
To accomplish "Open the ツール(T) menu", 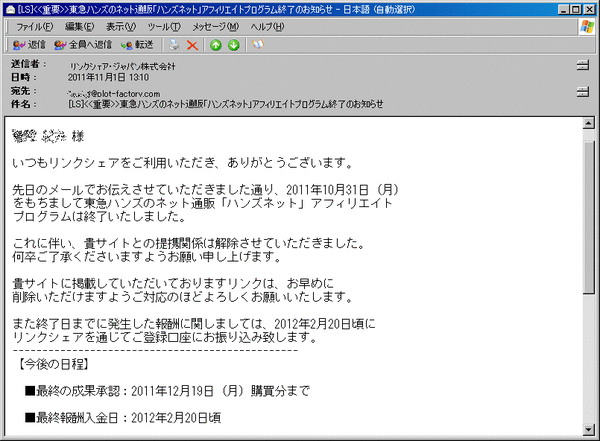I will click(x=164, y=27).
